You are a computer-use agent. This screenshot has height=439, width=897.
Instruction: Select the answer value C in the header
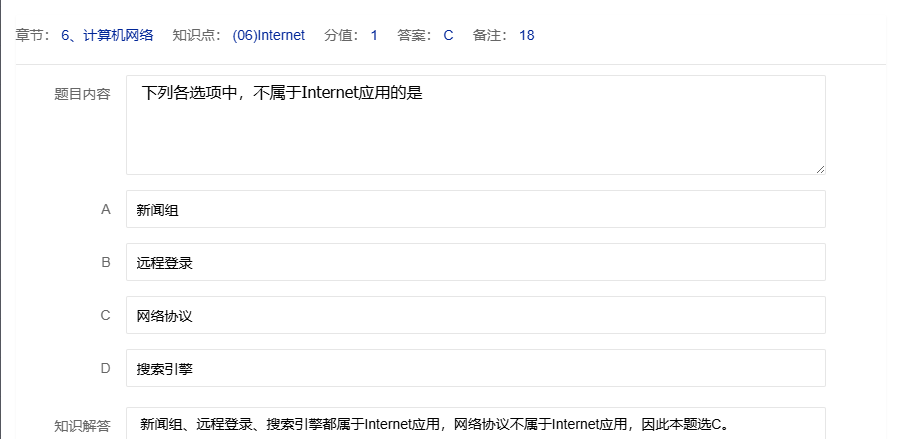tap(448, 35)
